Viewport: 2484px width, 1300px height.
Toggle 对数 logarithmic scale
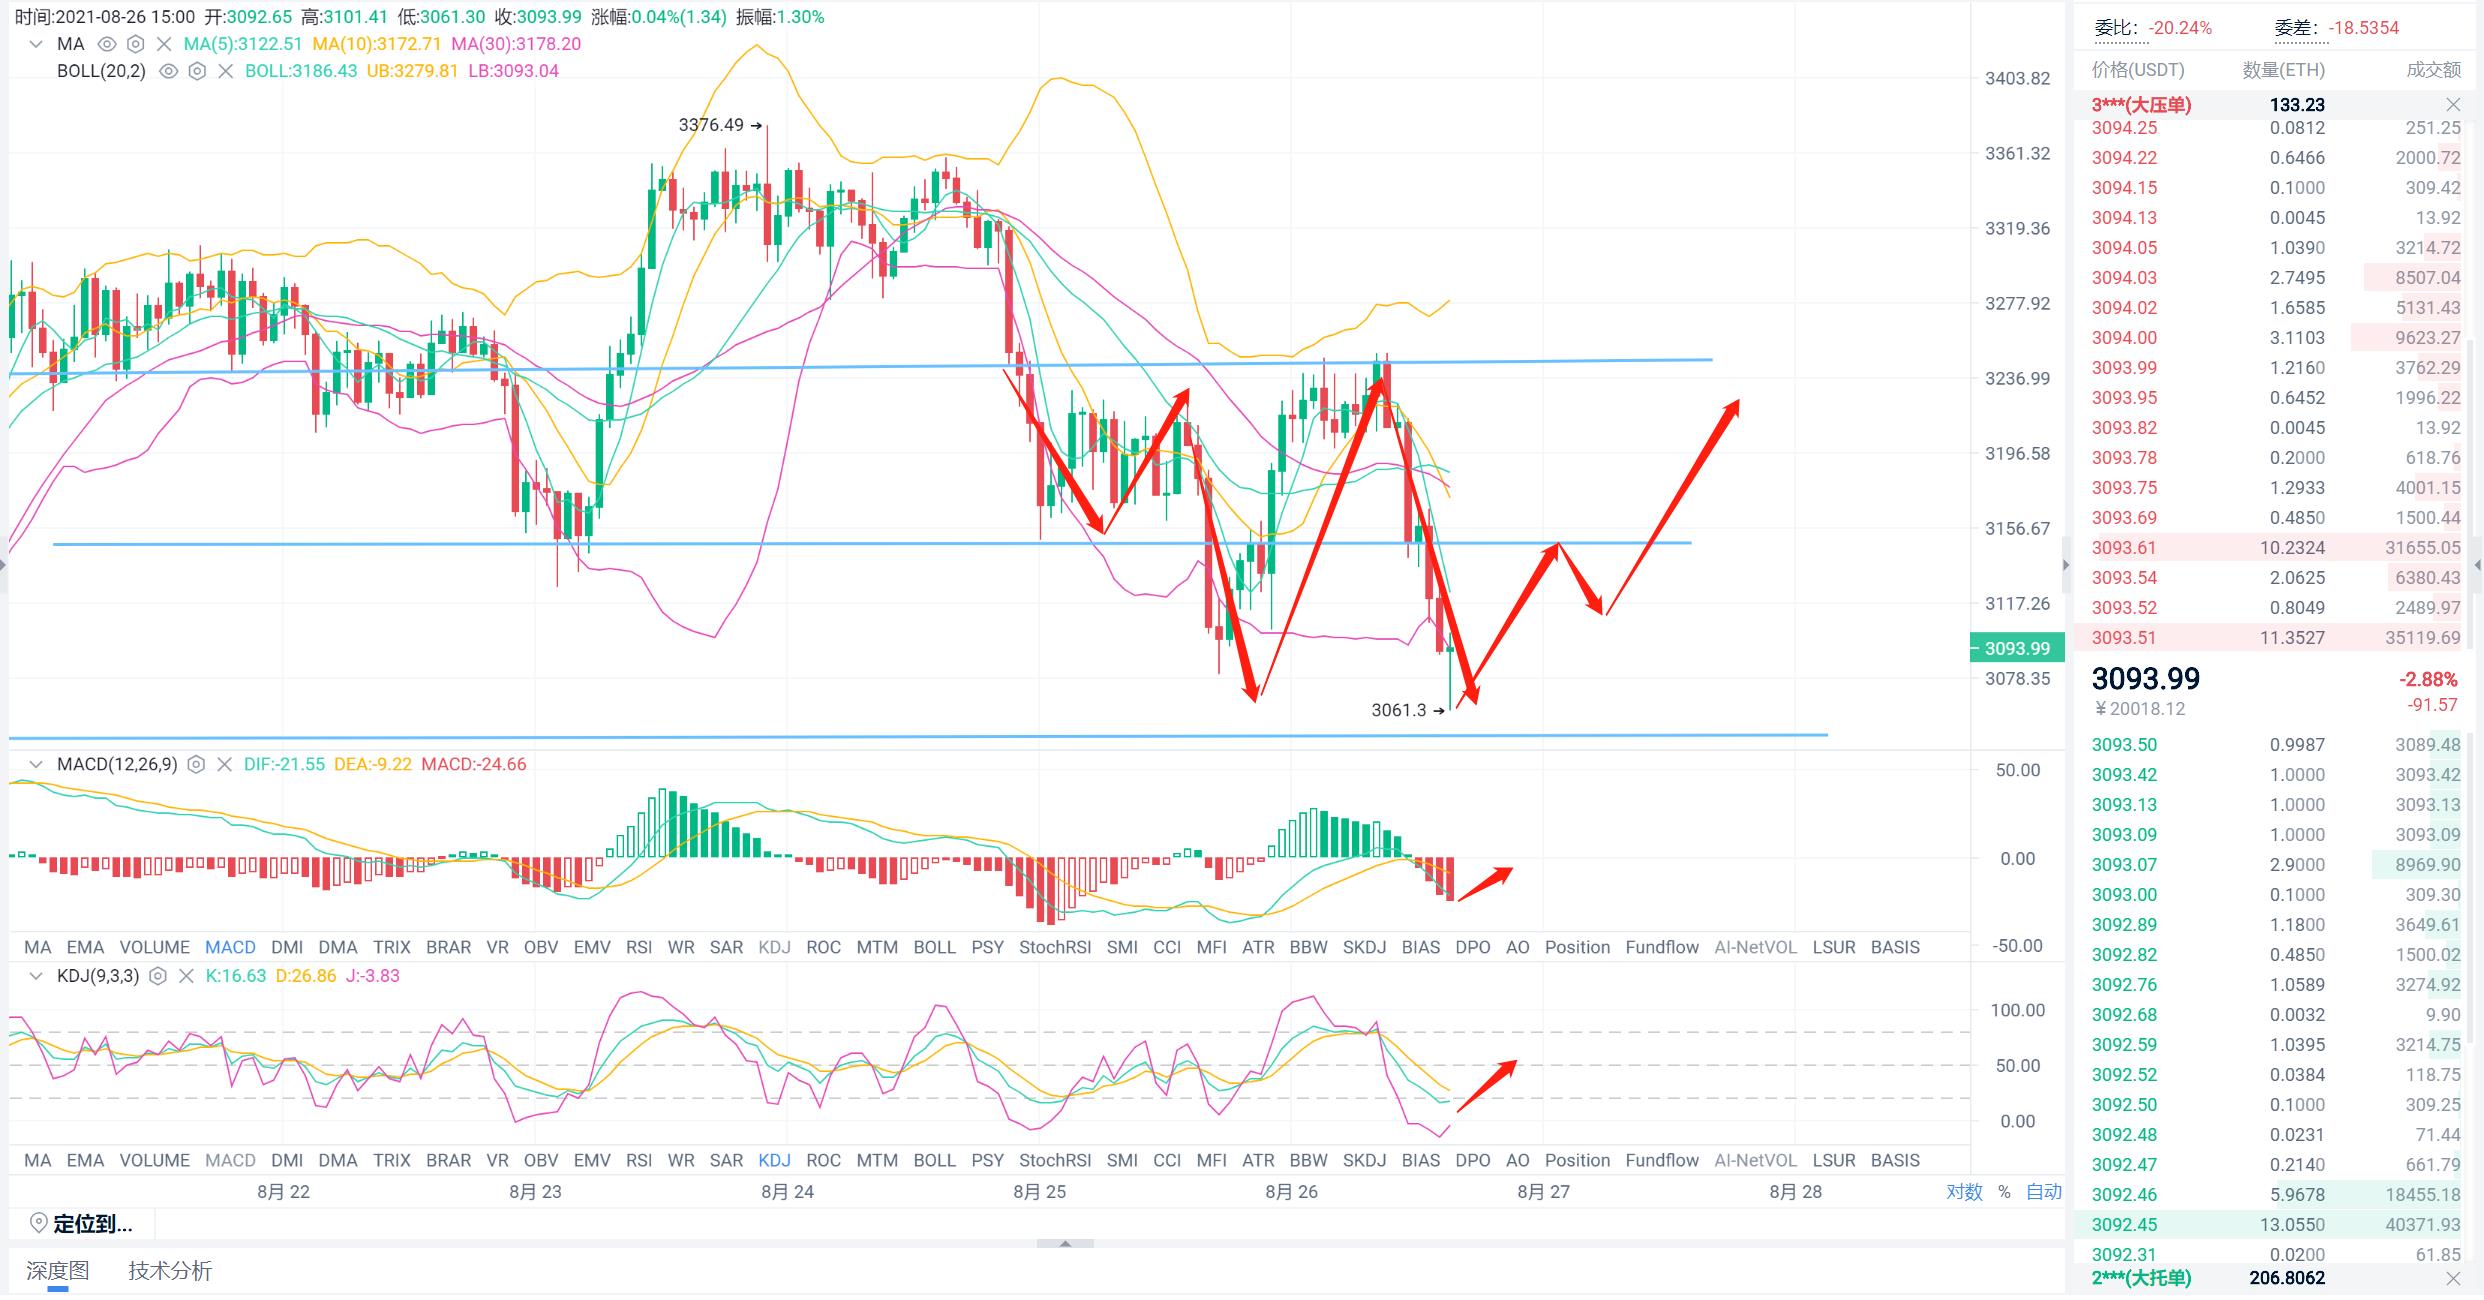(x=1964, y=1191)
